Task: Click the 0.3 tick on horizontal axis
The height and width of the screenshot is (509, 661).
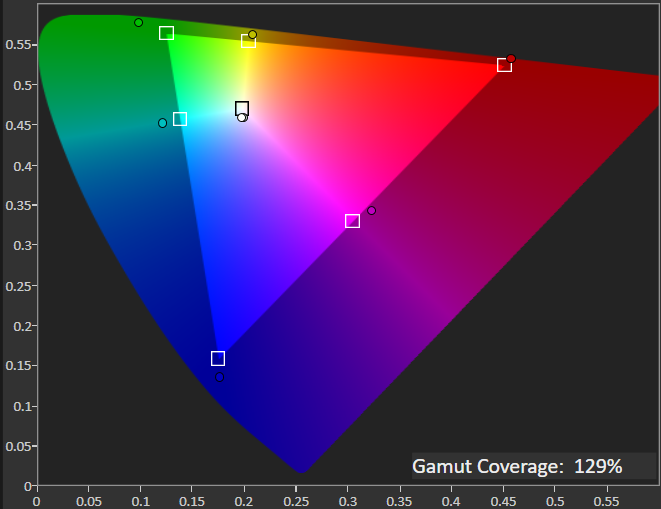Action: tap(348, 497)
